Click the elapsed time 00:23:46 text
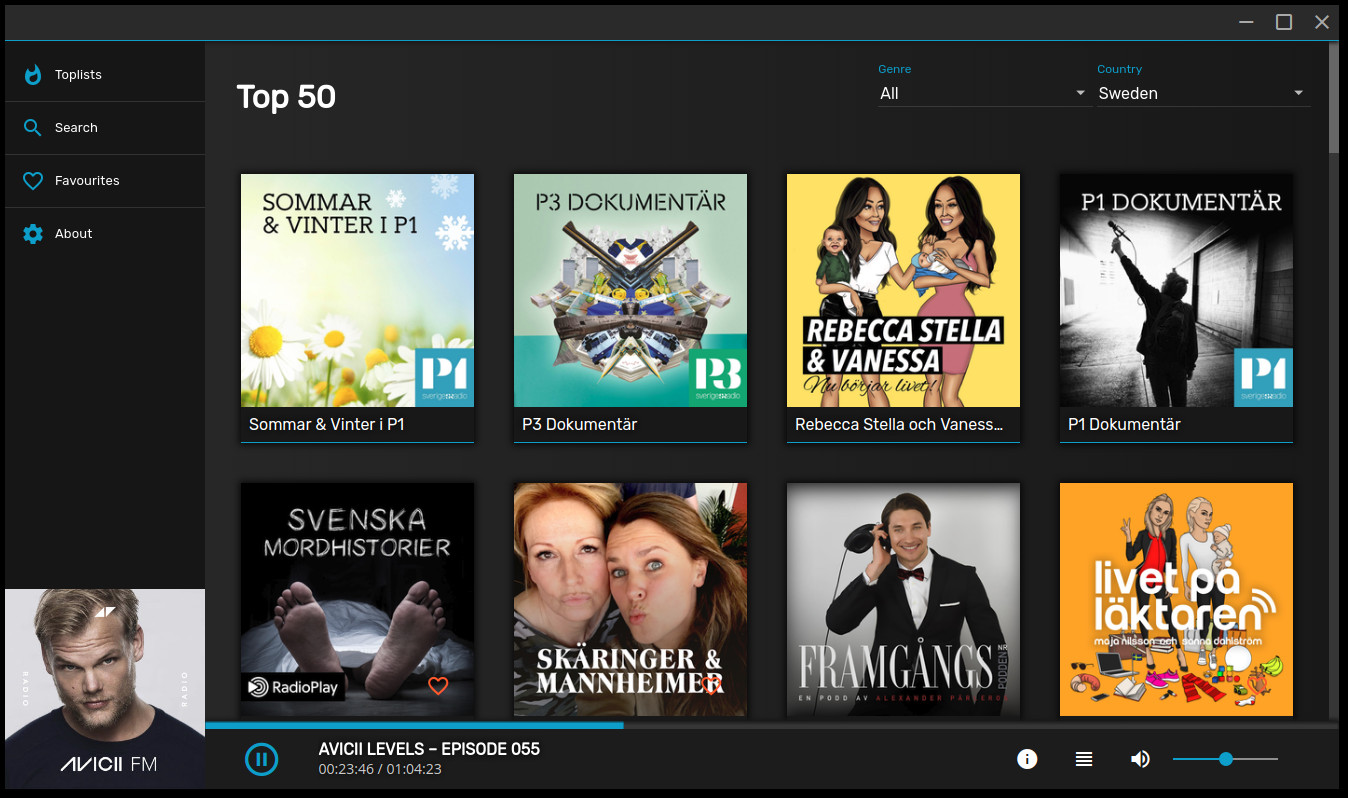This screenshot has height=798, width=1348. click(x=346, y=769)
